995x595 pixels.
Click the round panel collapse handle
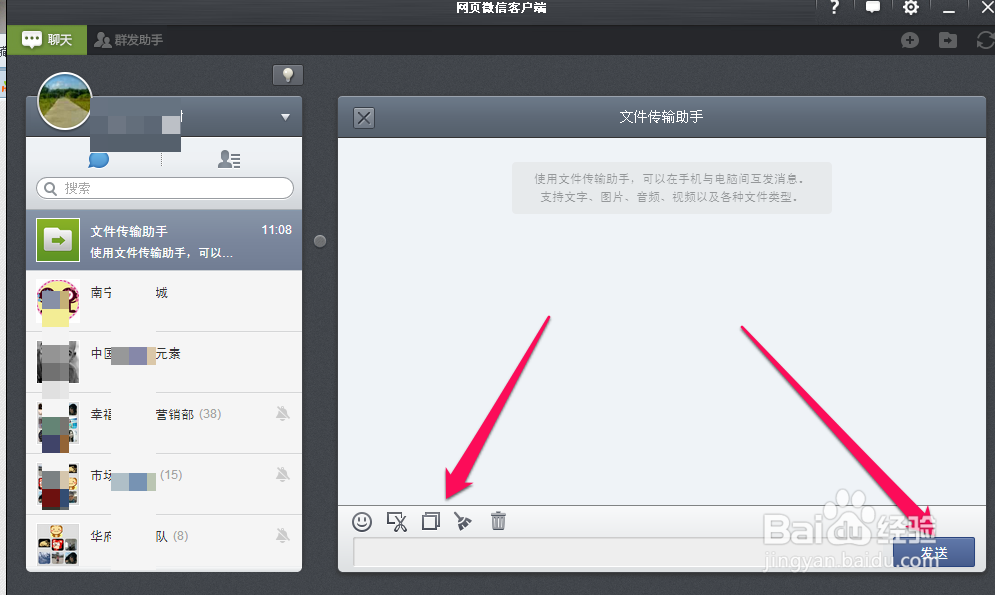pos(320,241)
